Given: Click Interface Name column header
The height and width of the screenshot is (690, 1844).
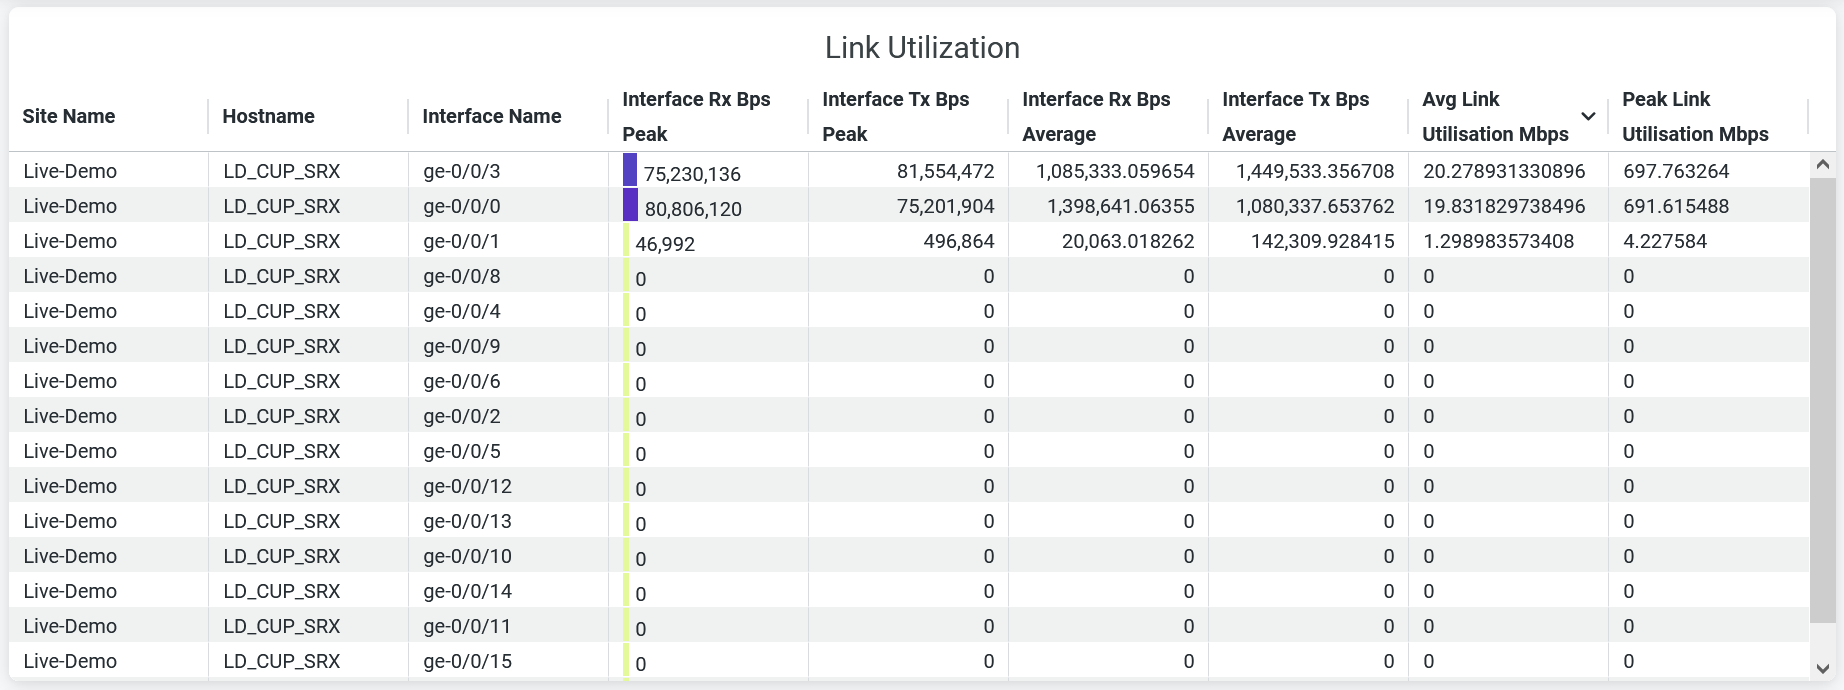Looking at the screenshot, I should point(491,116).
